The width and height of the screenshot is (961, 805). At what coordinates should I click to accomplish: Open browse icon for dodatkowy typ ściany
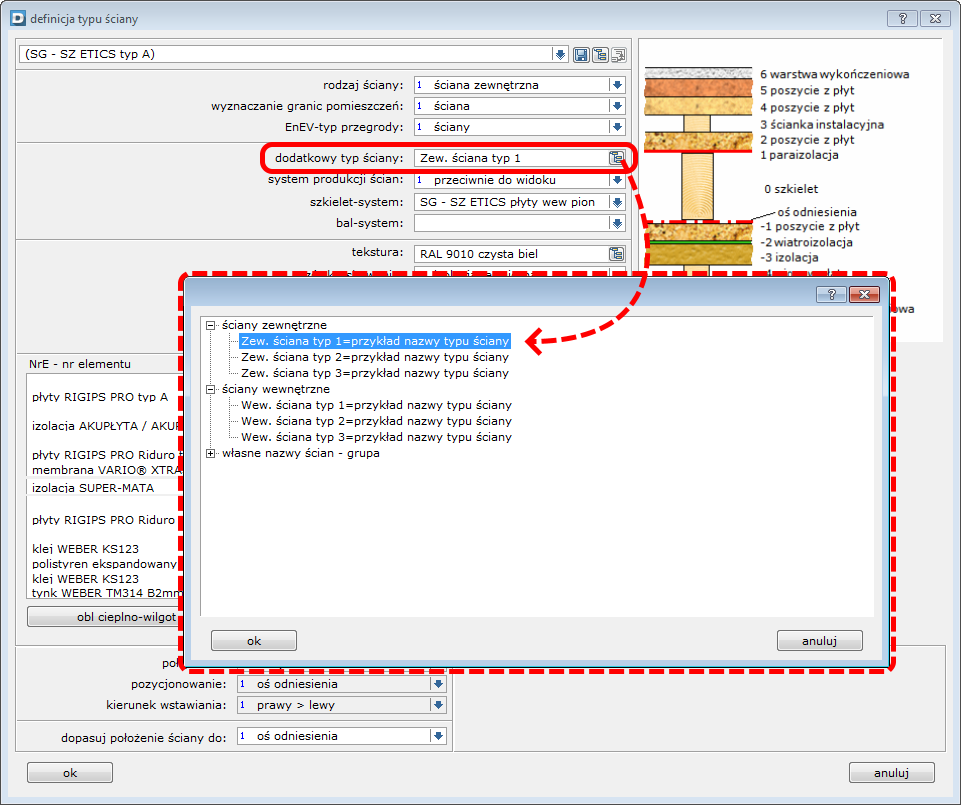(617, 158)
